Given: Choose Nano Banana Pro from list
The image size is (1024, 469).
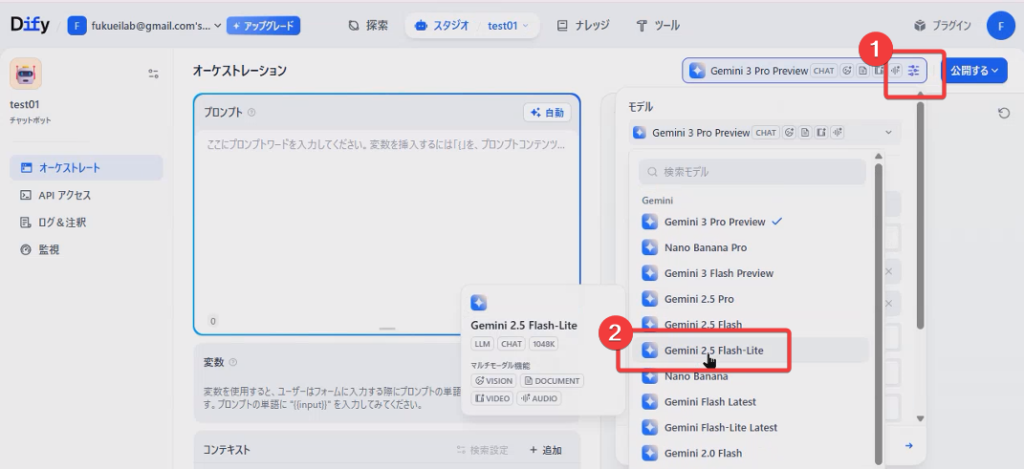Looking at the screenshot, I should (x=705, y=247).
